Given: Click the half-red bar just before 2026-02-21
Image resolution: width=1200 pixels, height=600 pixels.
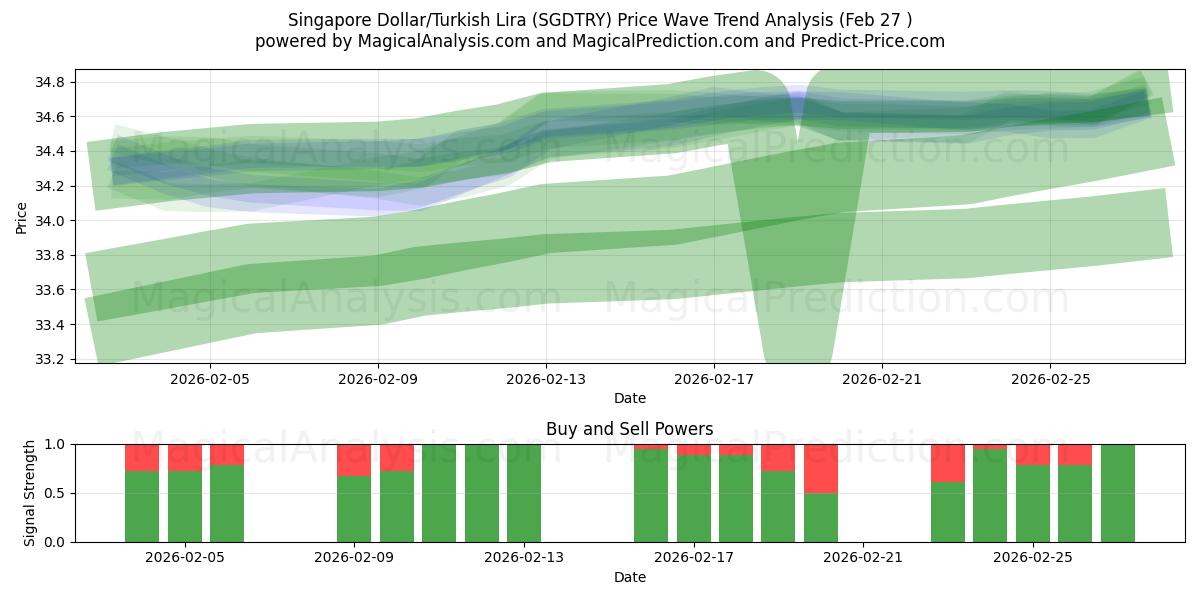Looking at the screenshot, I should (x=820, y=493).
